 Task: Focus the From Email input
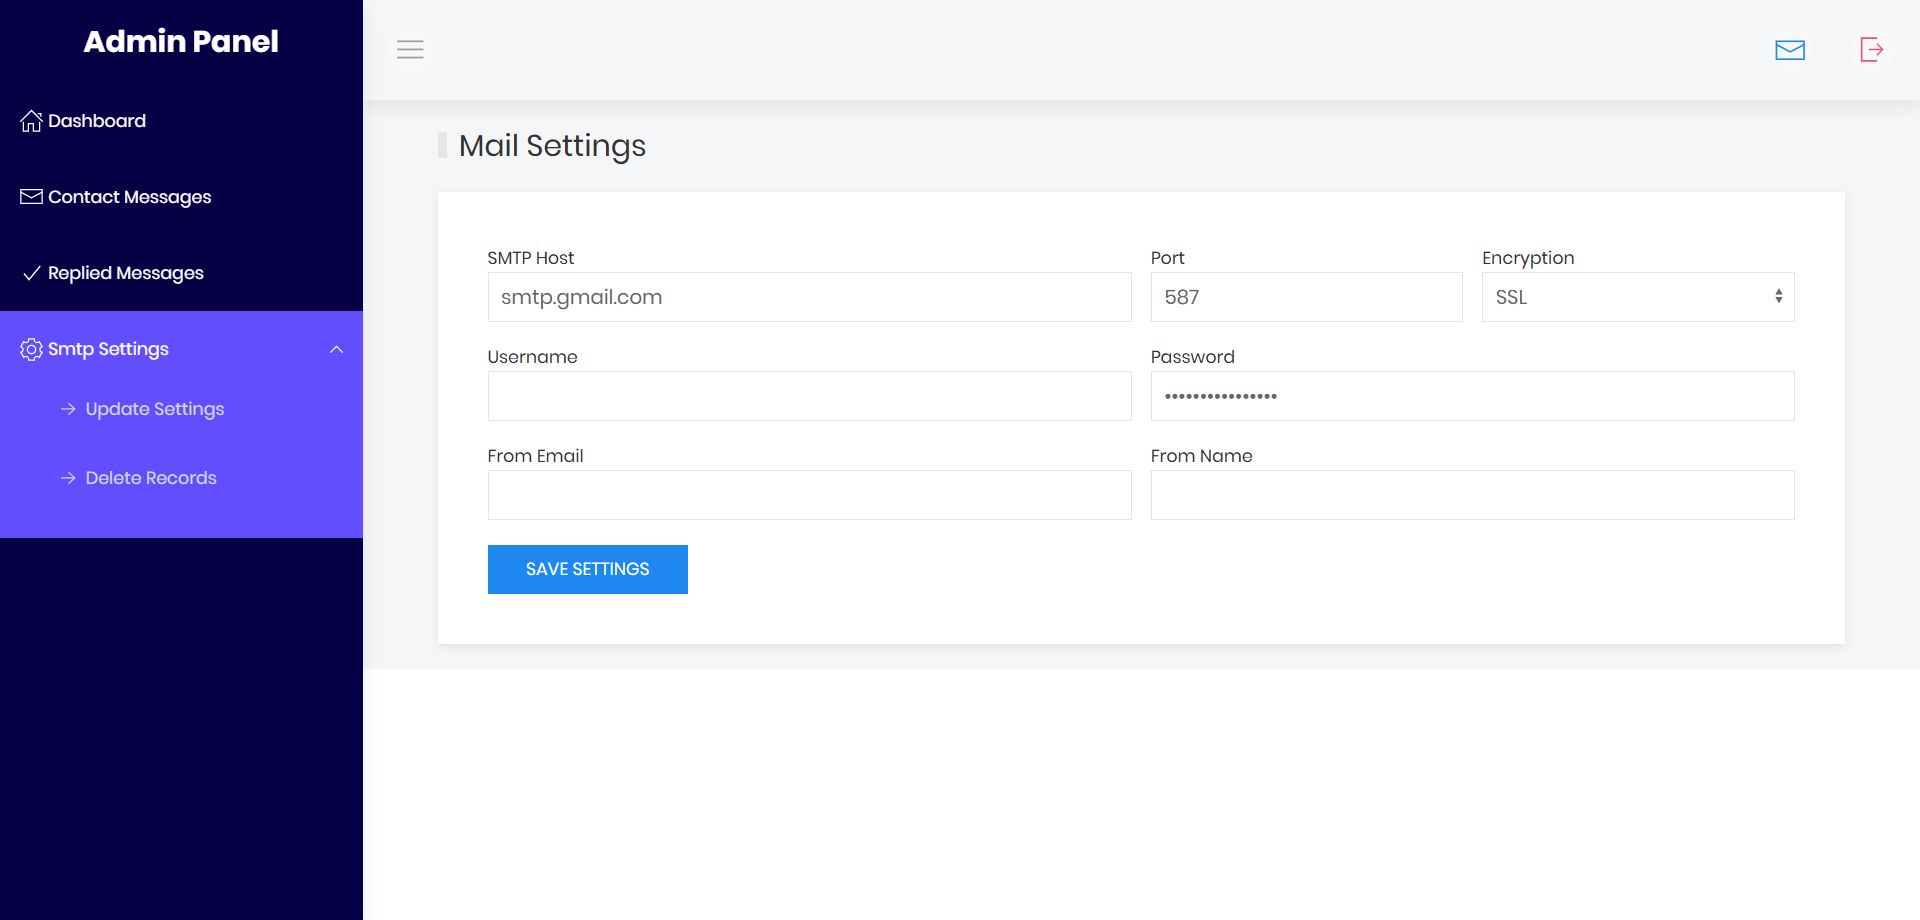click(x=809, y=495)
